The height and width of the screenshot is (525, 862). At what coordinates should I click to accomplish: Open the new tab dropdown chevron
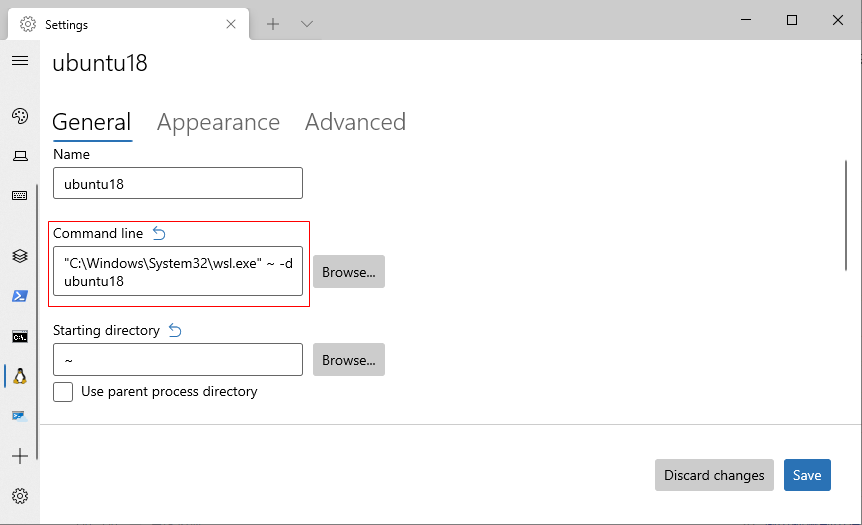[x=307, y=24]
